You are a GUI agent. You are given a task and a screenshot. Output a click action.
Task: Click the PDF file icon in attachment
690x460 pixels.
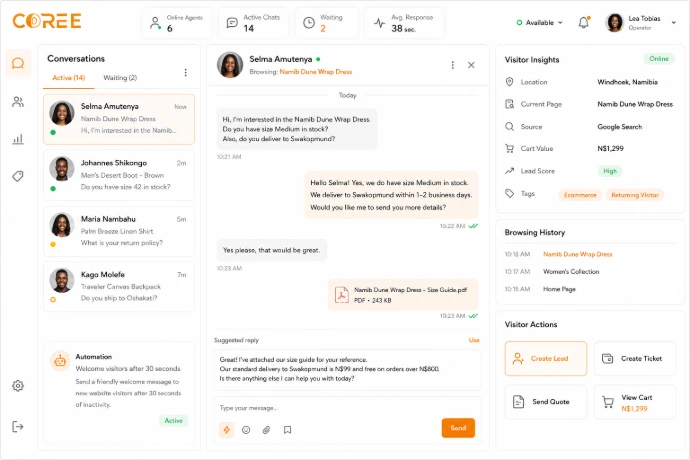(341, 295)
